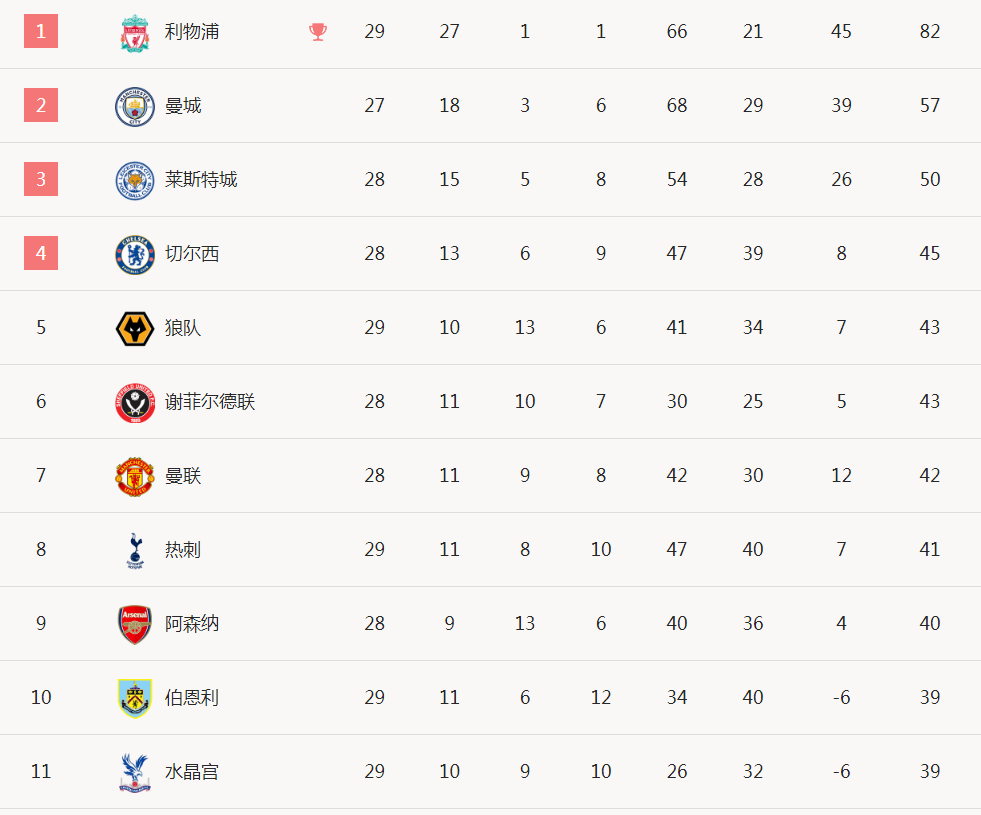The image size is (981, 815).
Task: Click the Arsenal cannon badge
Action: [135, 624]
